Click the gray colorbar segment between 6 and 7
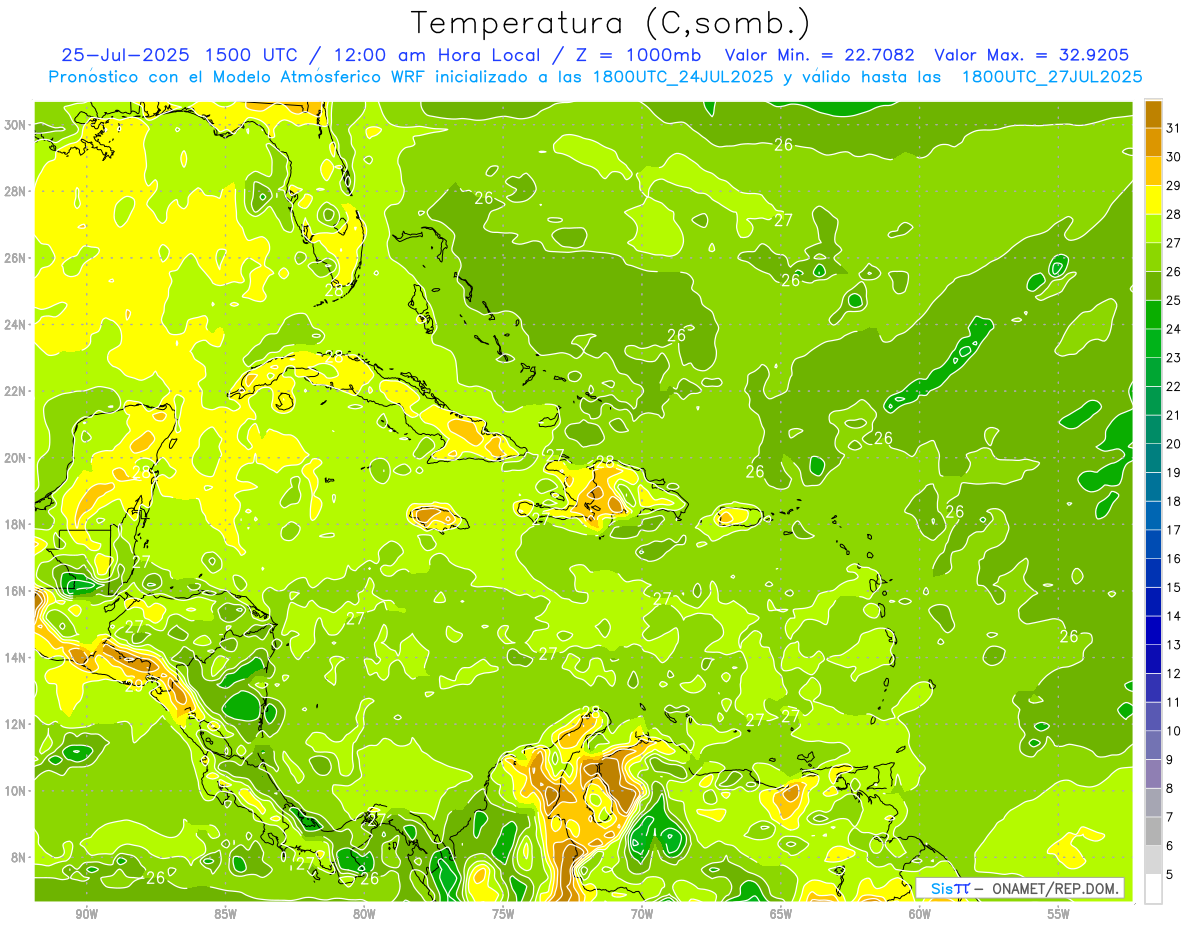 point(1153,831)
